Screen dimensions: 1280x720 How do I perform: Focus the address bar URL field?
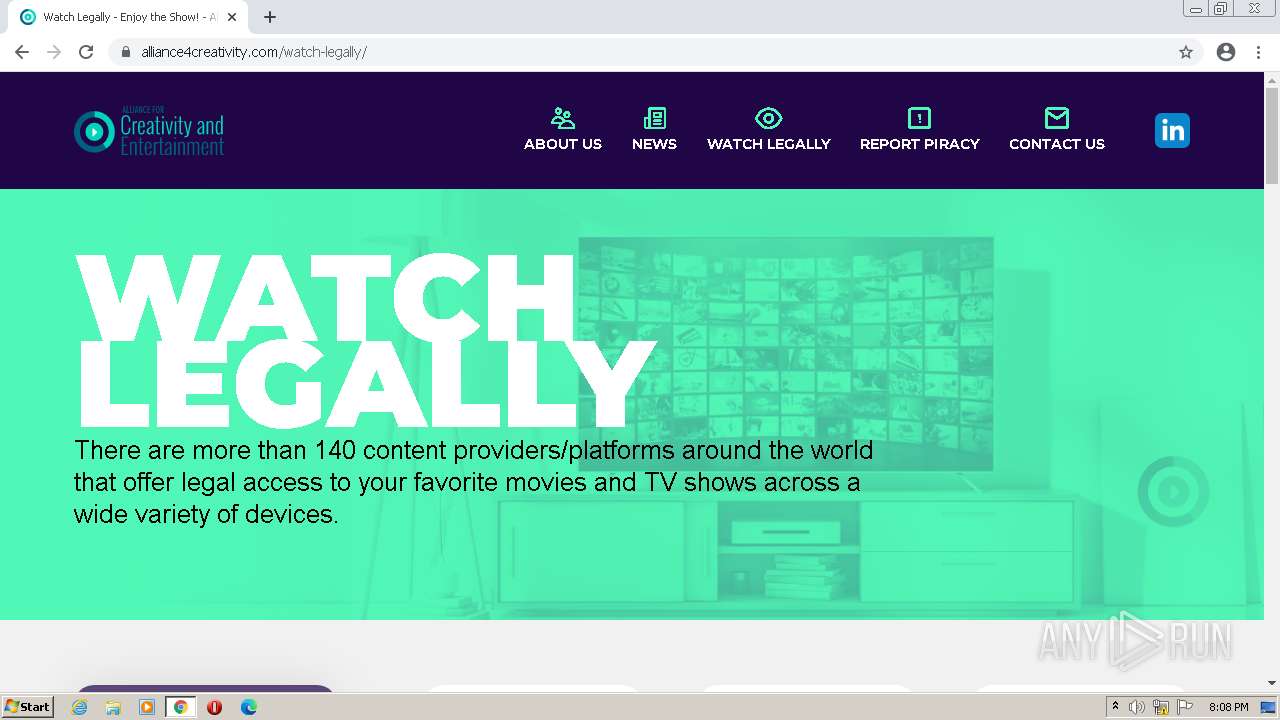click(640, 52)
